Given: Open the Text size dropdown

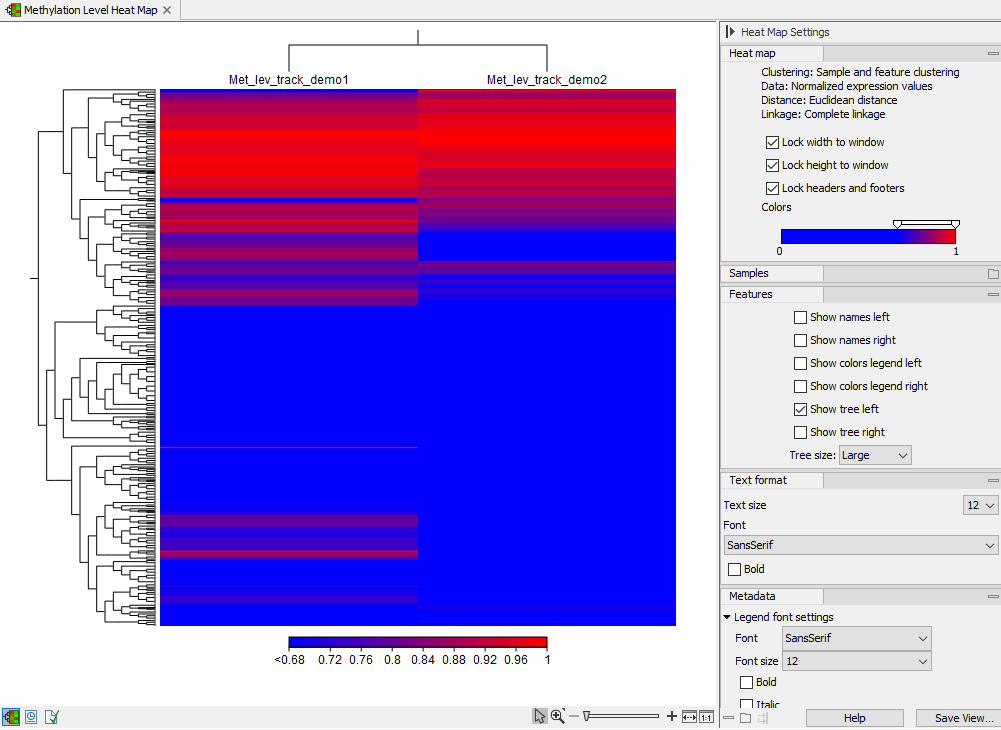Looking at the screenshot, I should point(979,505).
